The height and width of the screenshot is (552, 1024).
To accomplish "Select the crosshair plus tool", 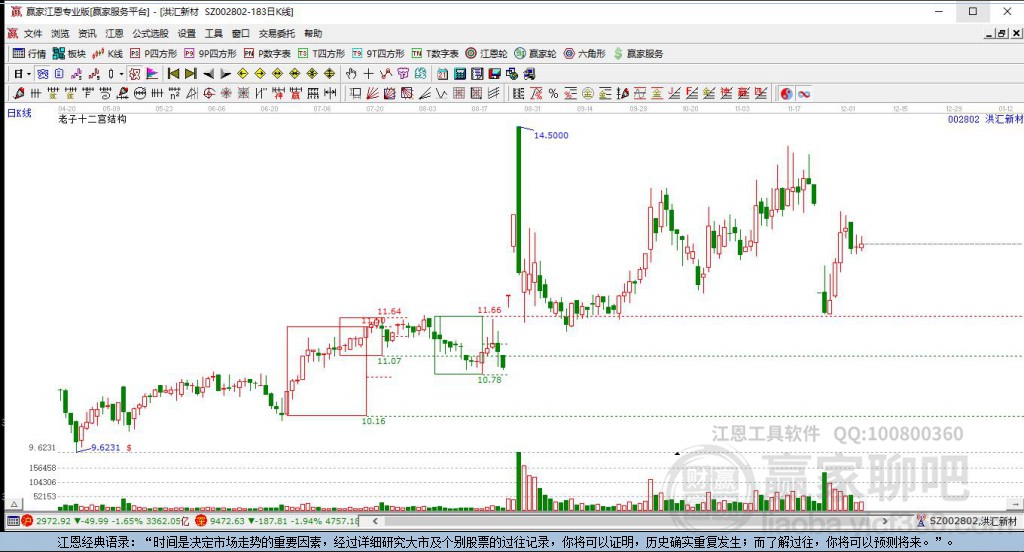I will [x=368, y=74].
